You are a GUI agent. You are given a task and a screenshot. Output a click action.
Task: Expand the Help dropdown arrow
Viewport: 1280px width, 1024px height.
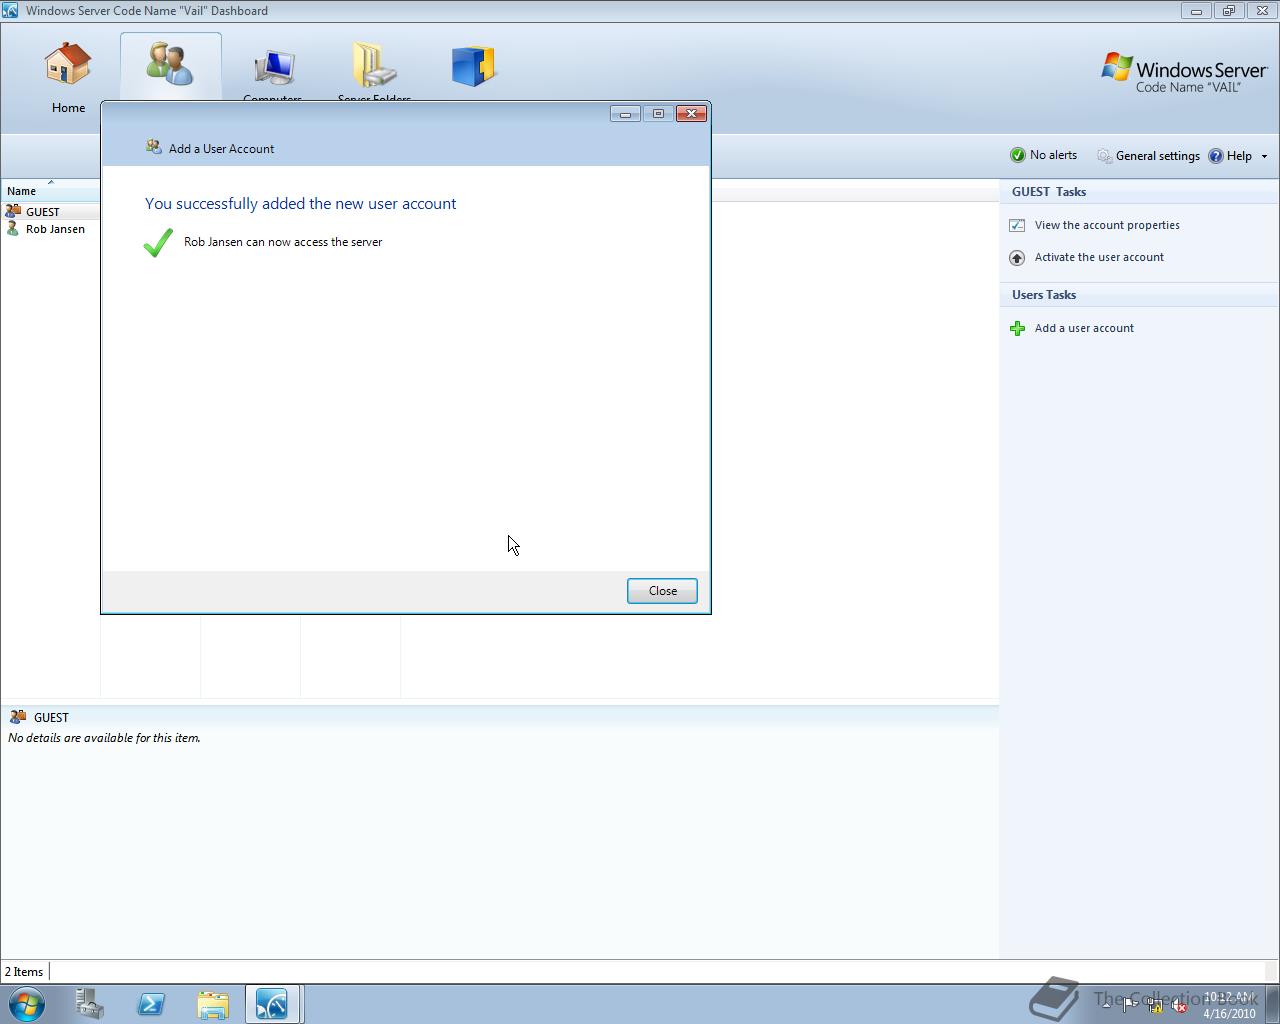pyautogui.click(x=1264, y=156)
